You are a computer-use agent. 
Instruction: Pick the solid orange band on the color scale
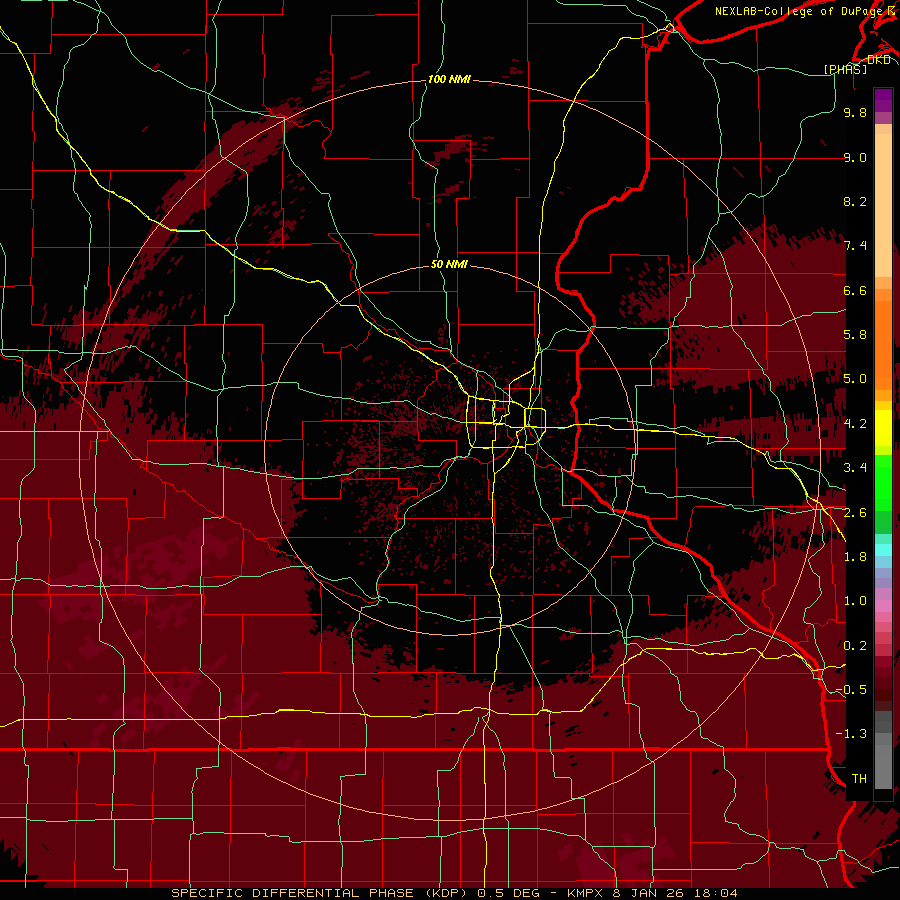pos(883,346)
